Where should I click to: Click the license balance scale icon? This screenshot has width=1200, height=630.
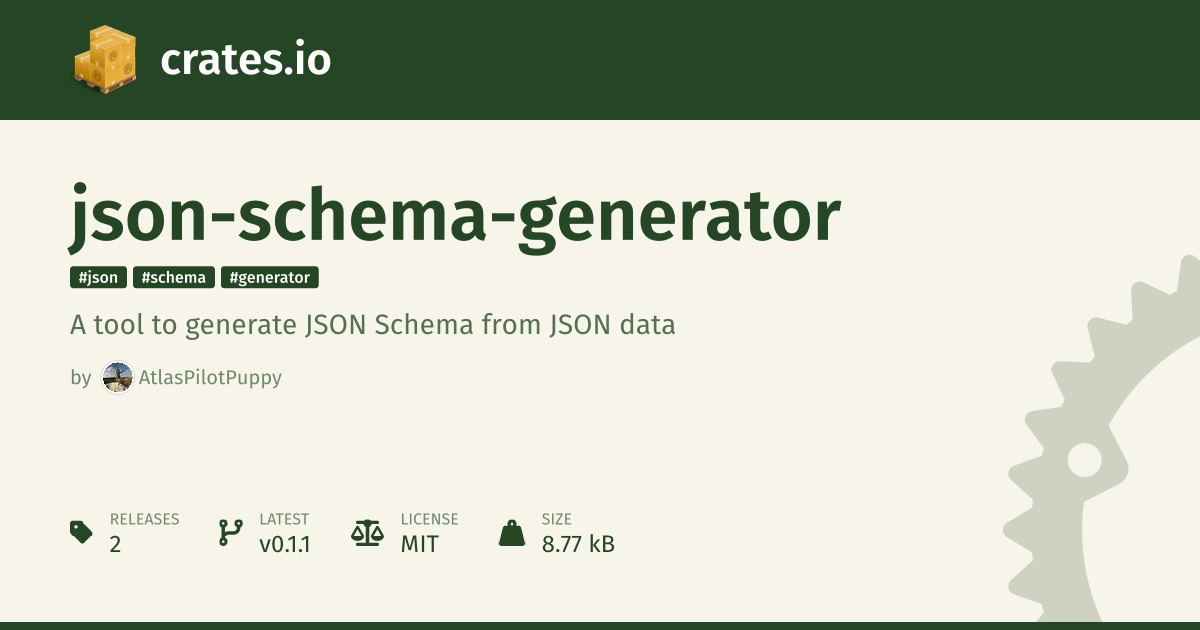pyautogui.click(x=367, y=532)
